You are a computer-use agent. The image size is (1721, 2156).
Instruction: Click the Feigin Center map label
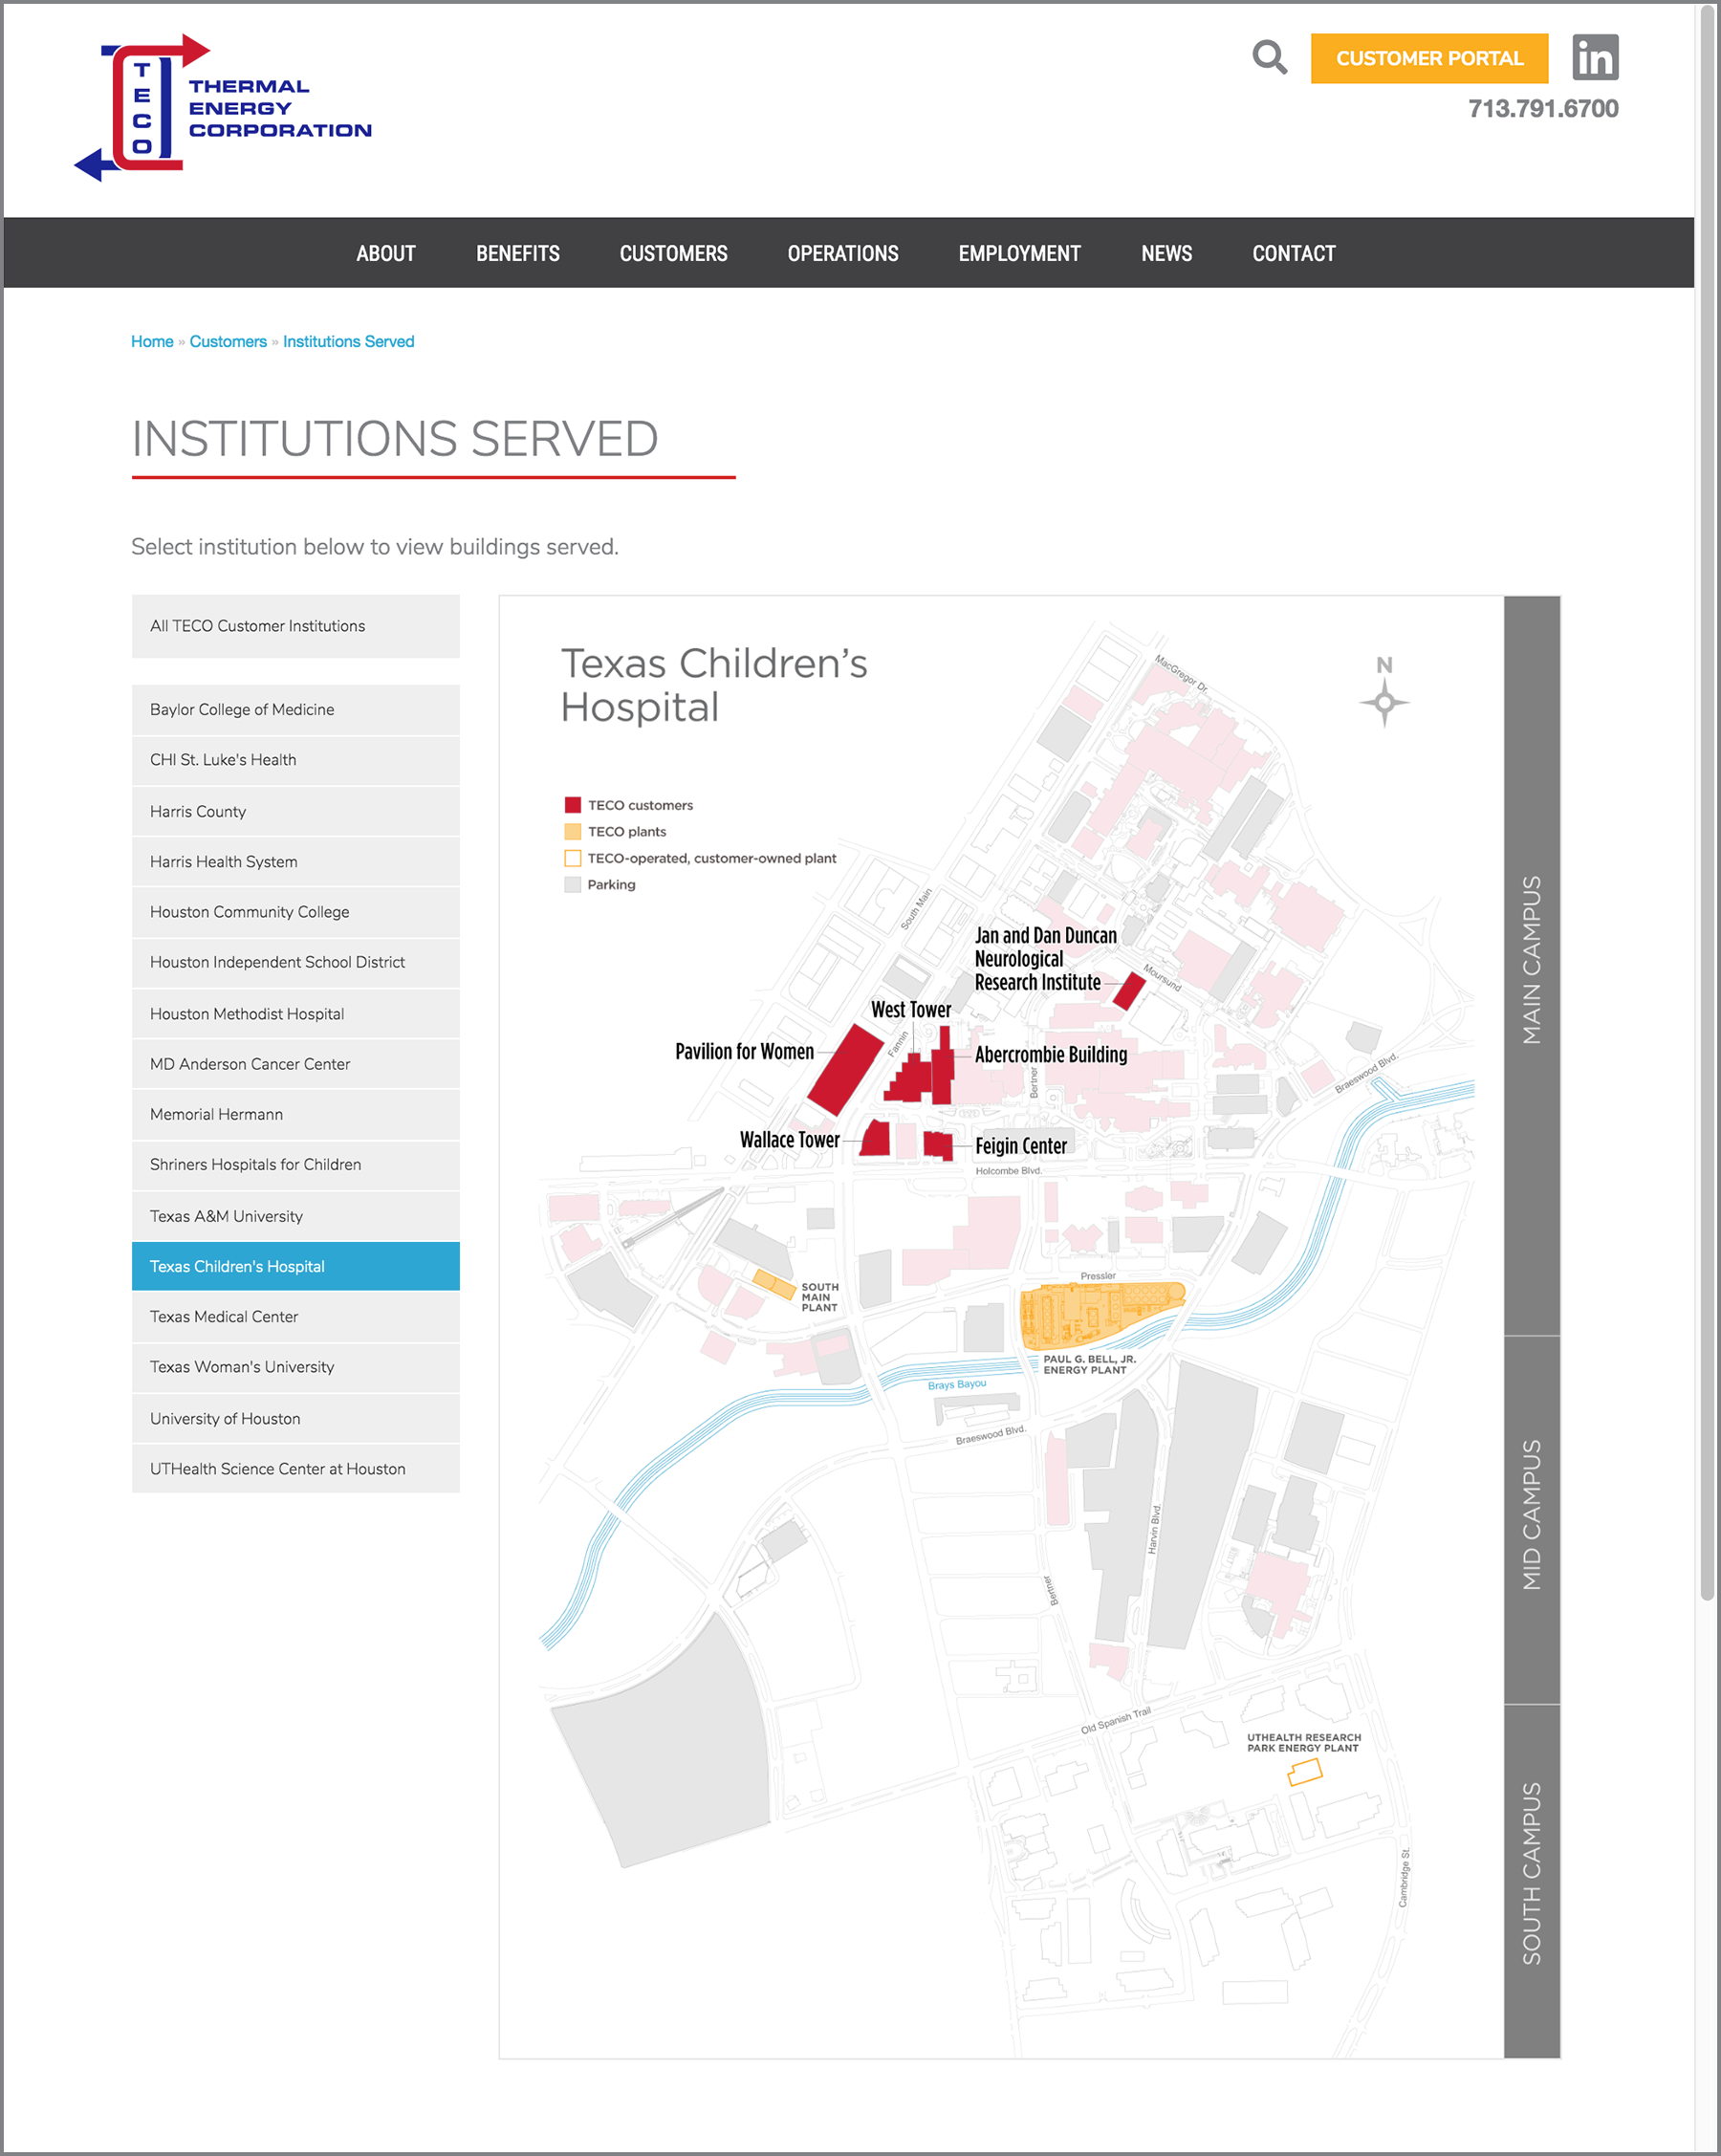pyautogui.click(x=1021, y=1146)
